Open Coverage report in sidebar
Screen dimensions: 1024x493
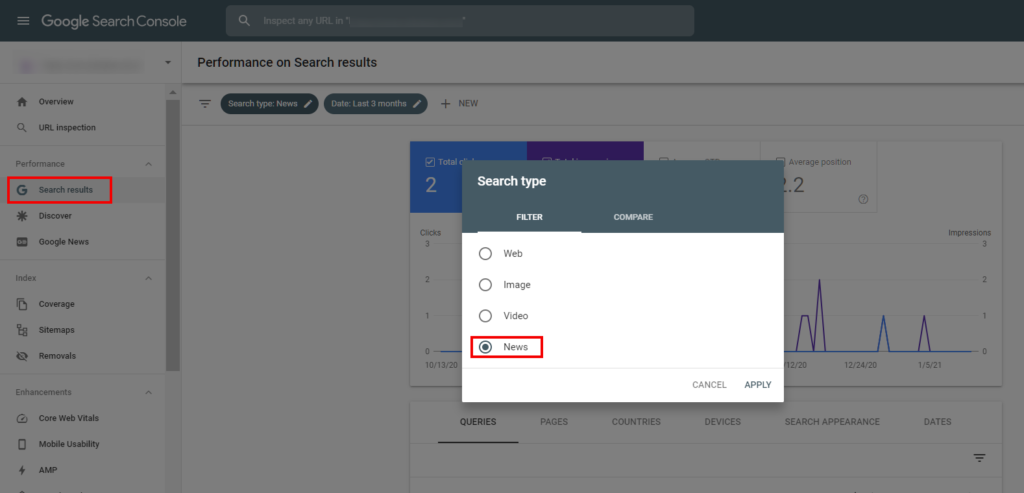57,304
